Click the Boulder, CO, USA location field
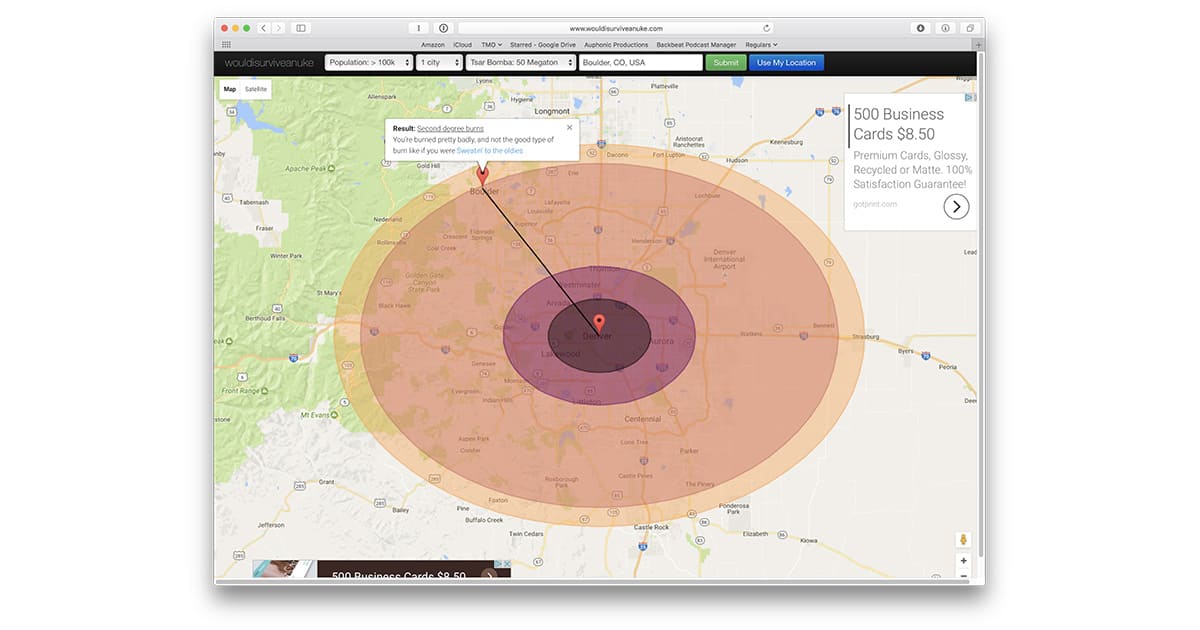 click(641, 62)
